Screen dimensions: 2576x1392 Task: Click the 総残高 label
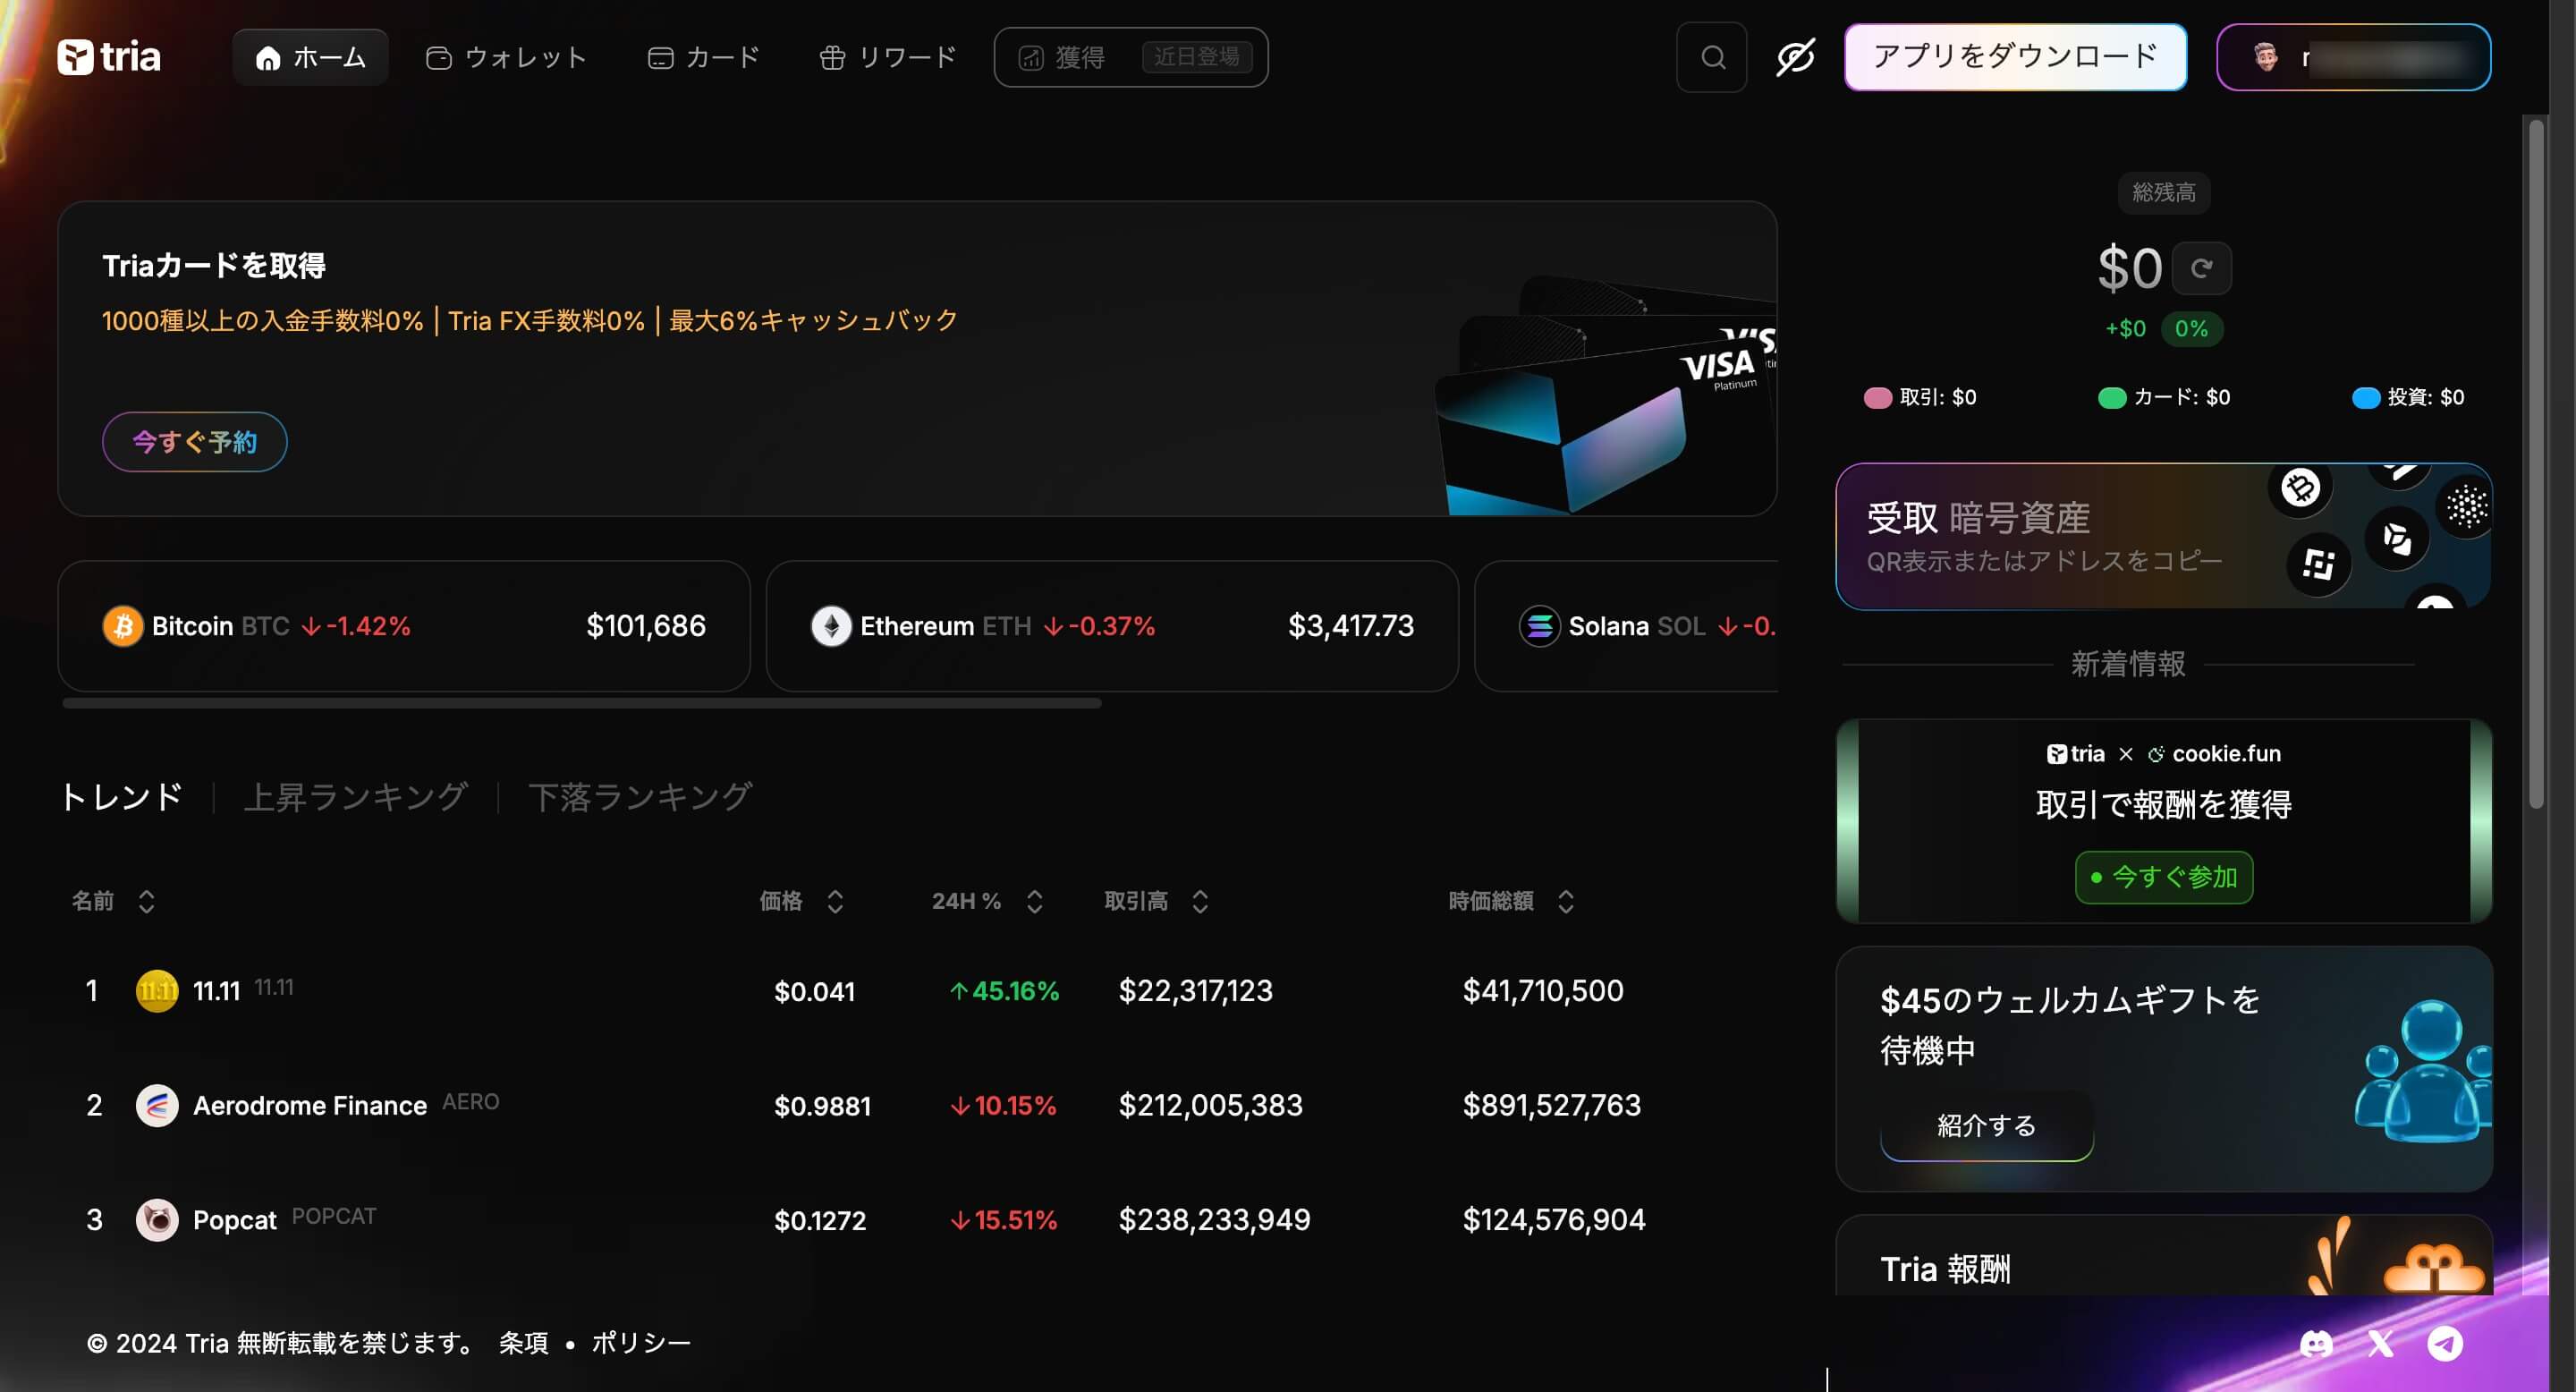[2163, 192]
